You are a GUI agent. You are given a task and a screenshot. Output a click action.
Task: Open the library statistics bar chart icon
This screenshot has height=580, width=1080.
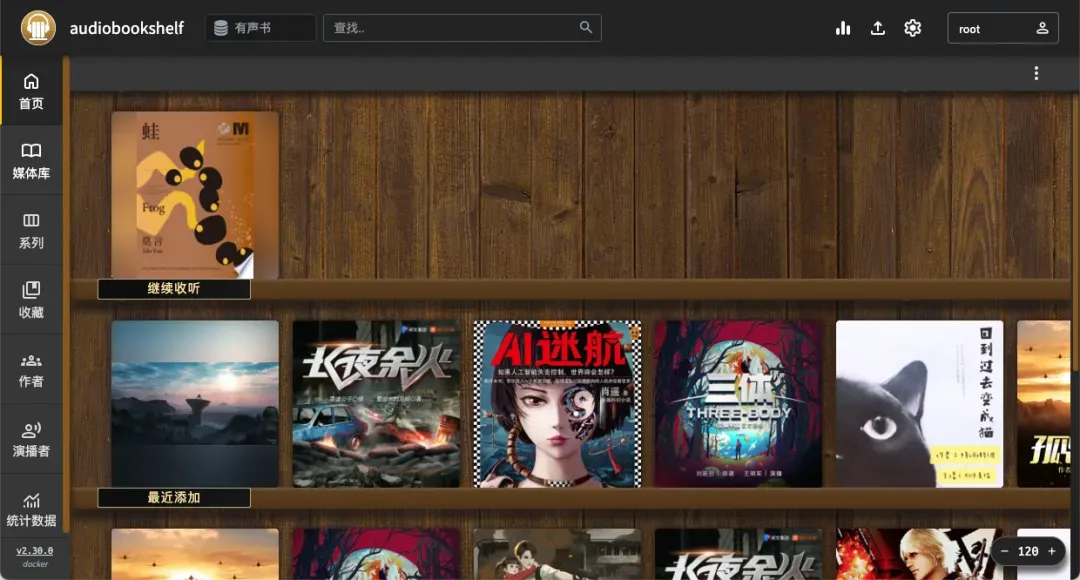(x=843, y=28)
